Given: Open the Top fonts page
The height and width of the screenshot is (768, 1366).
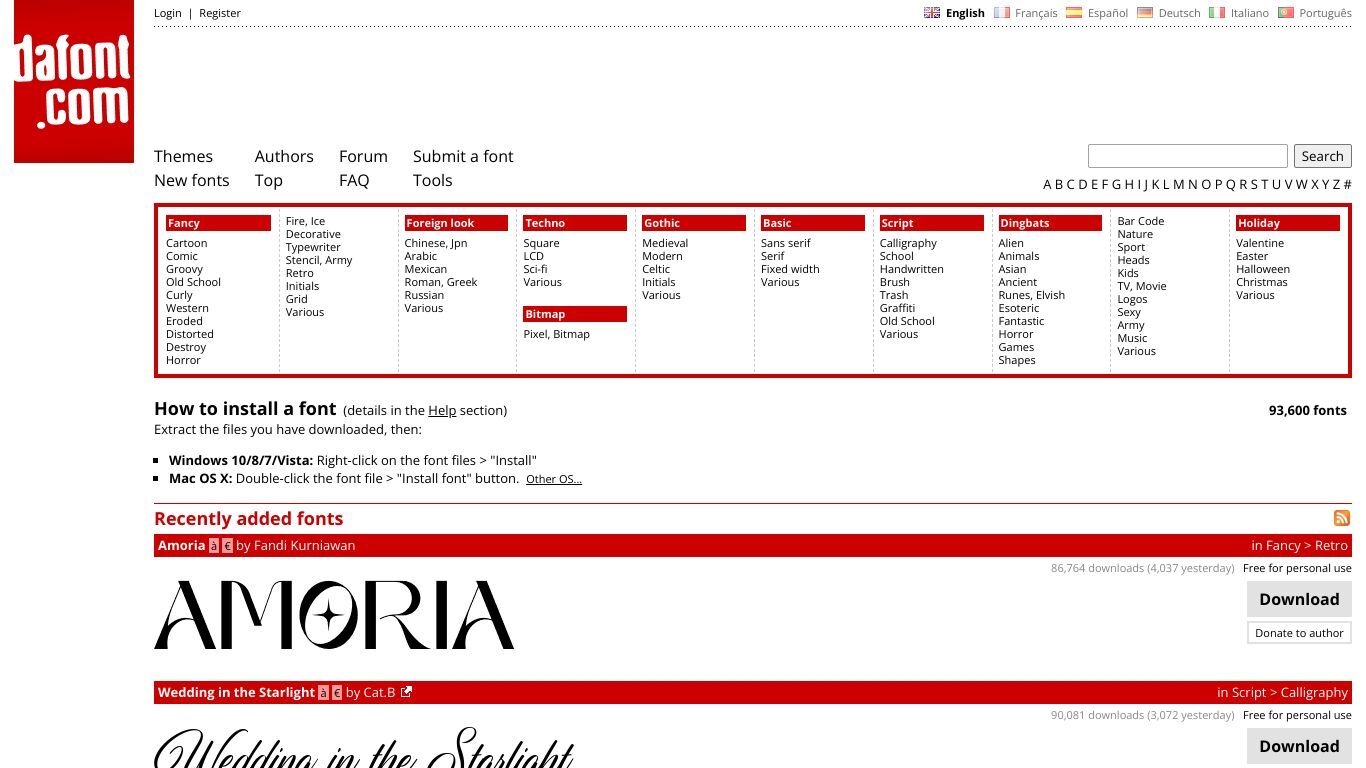Looking at the screenshot, I should [269, 180].
